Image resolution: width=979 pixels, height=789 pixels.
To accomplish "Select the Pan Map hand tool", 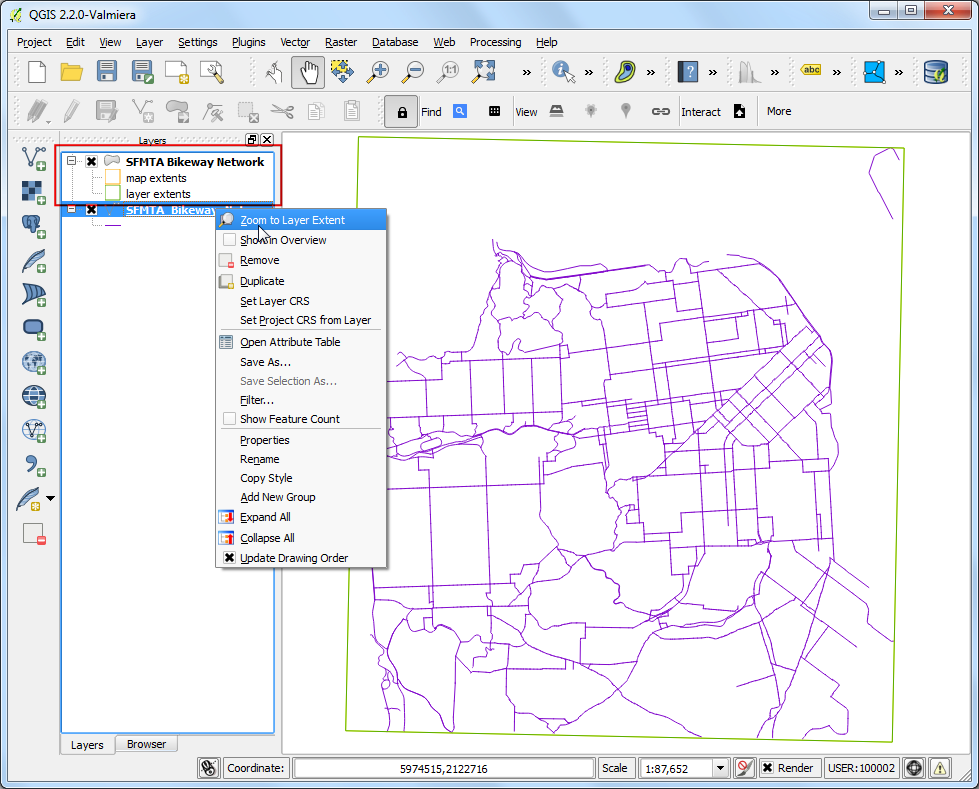I will point(309,72).
